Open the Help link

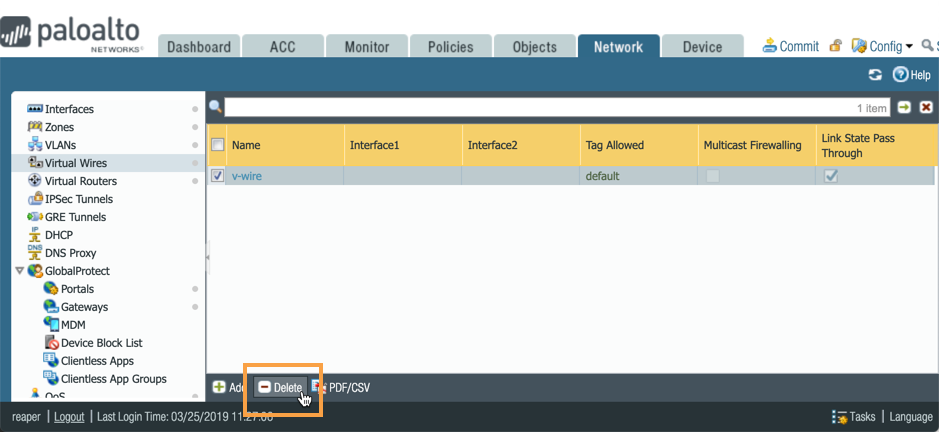(x=912, y=75)
